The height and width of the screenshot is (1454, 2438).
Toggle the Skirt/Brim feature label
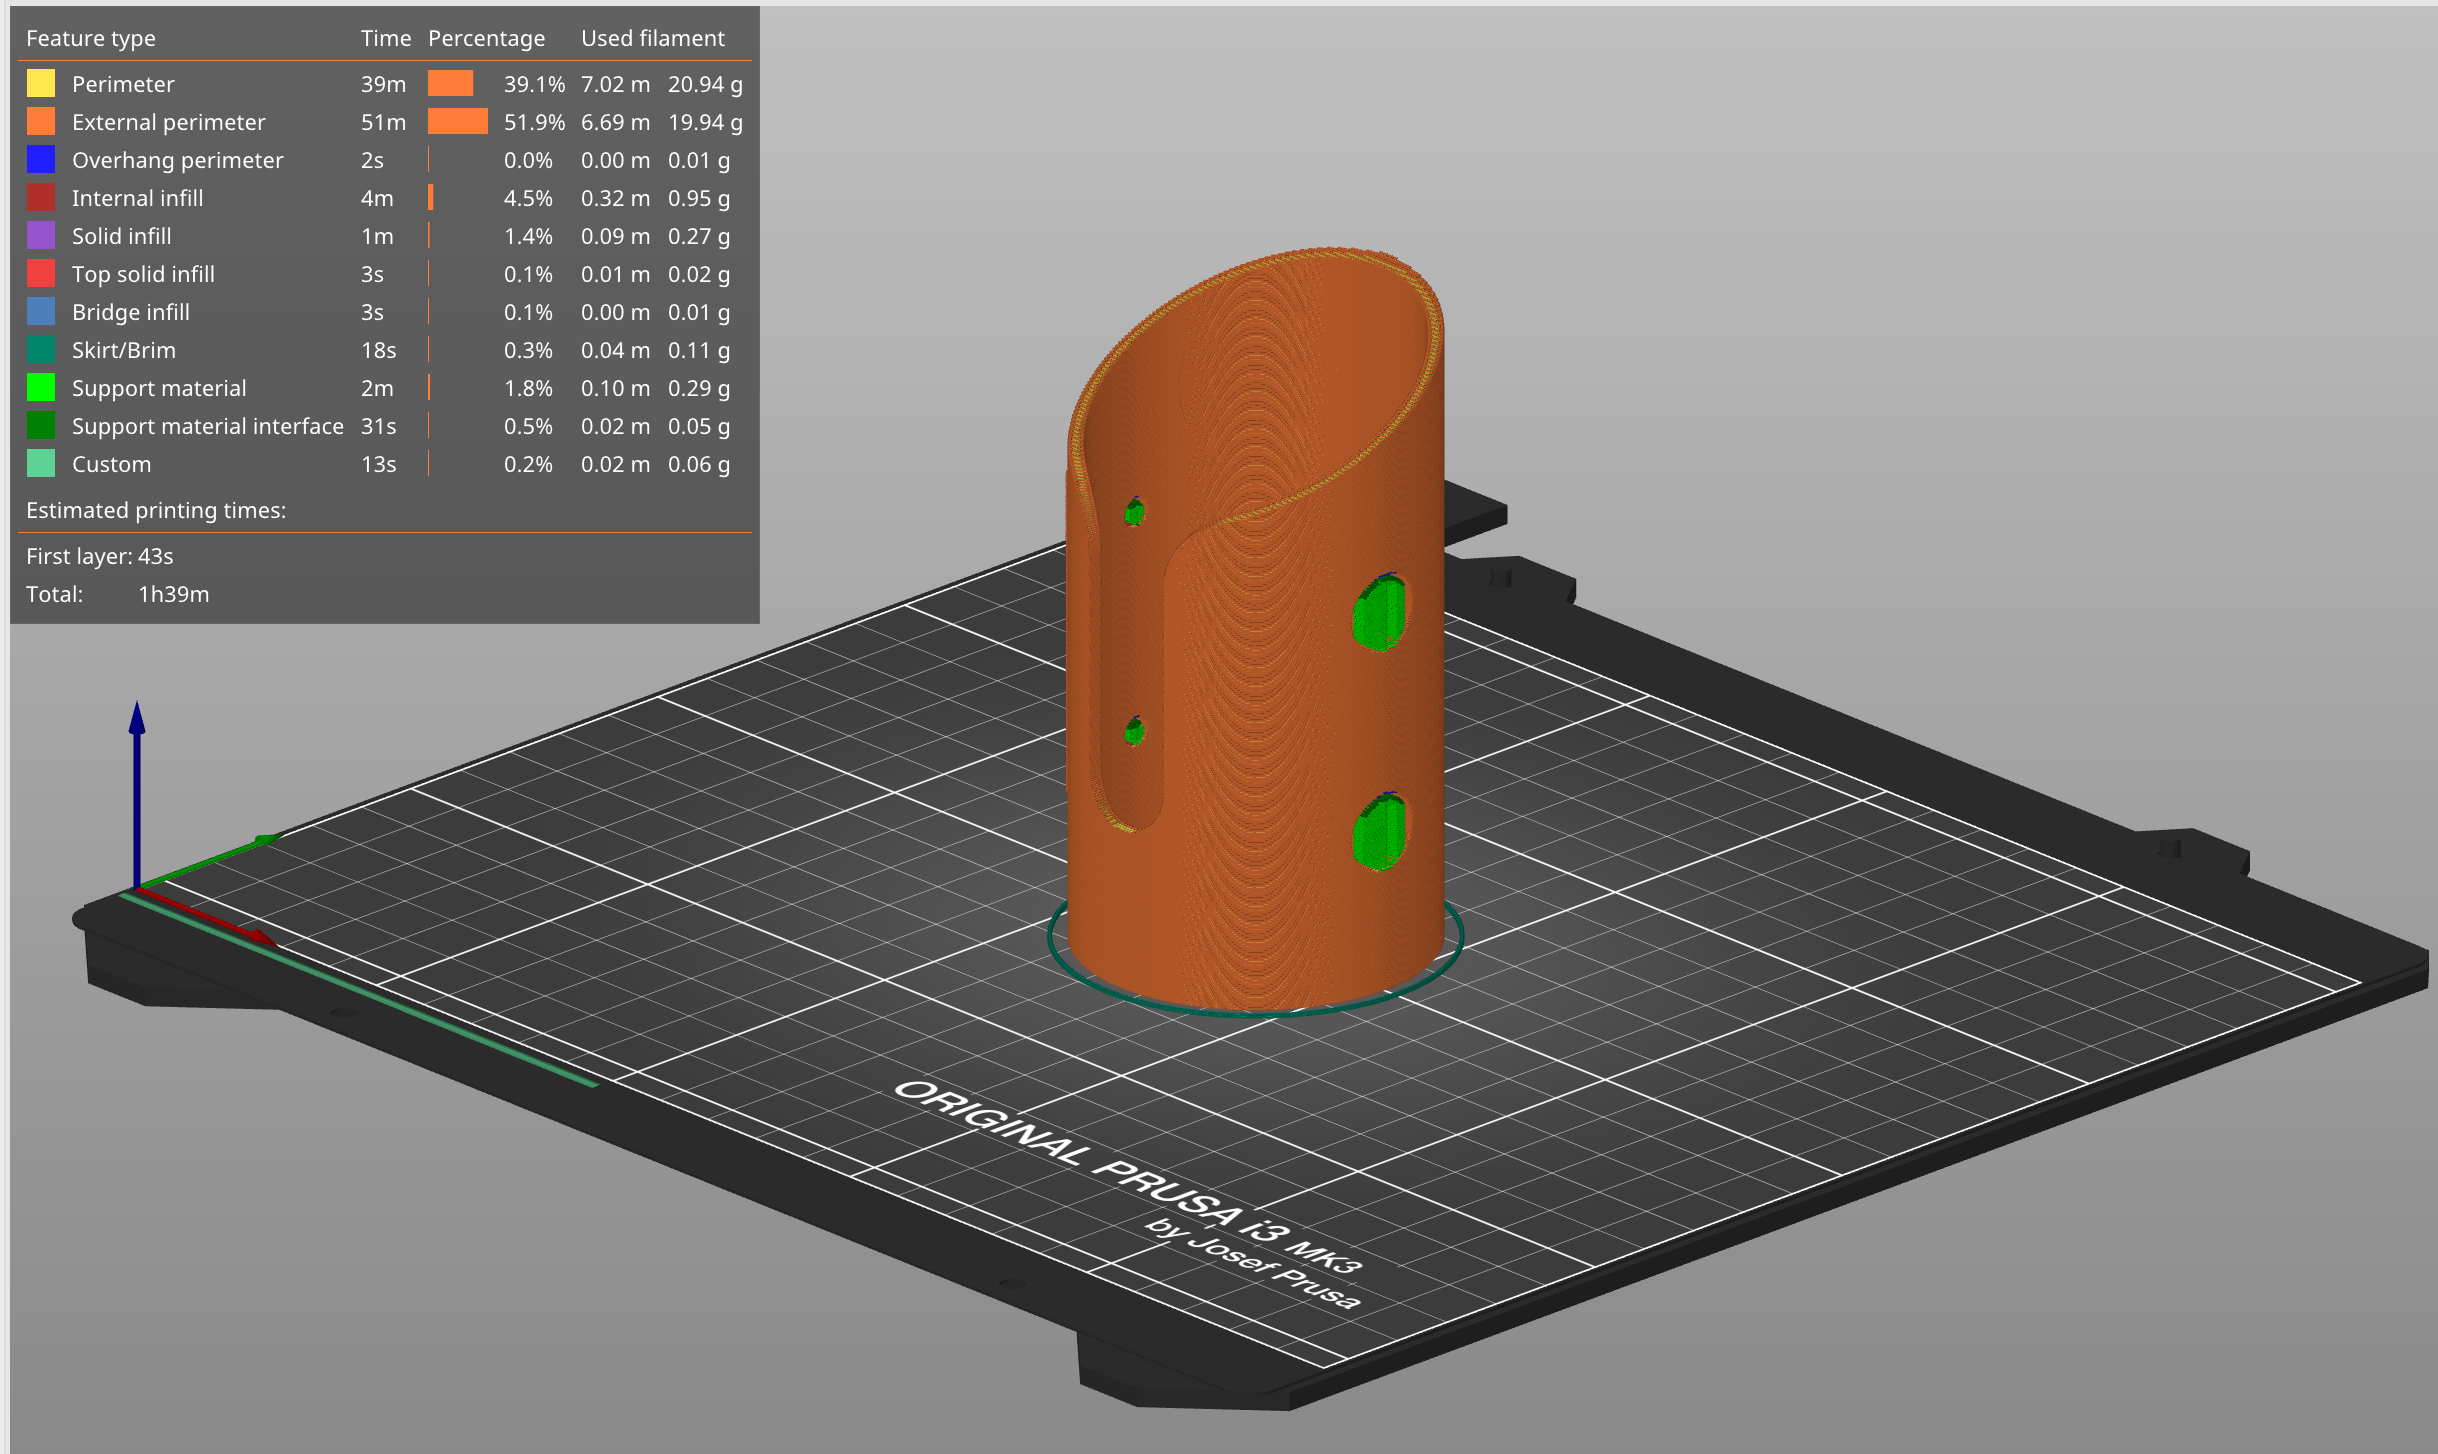click(x=124, y=350)
